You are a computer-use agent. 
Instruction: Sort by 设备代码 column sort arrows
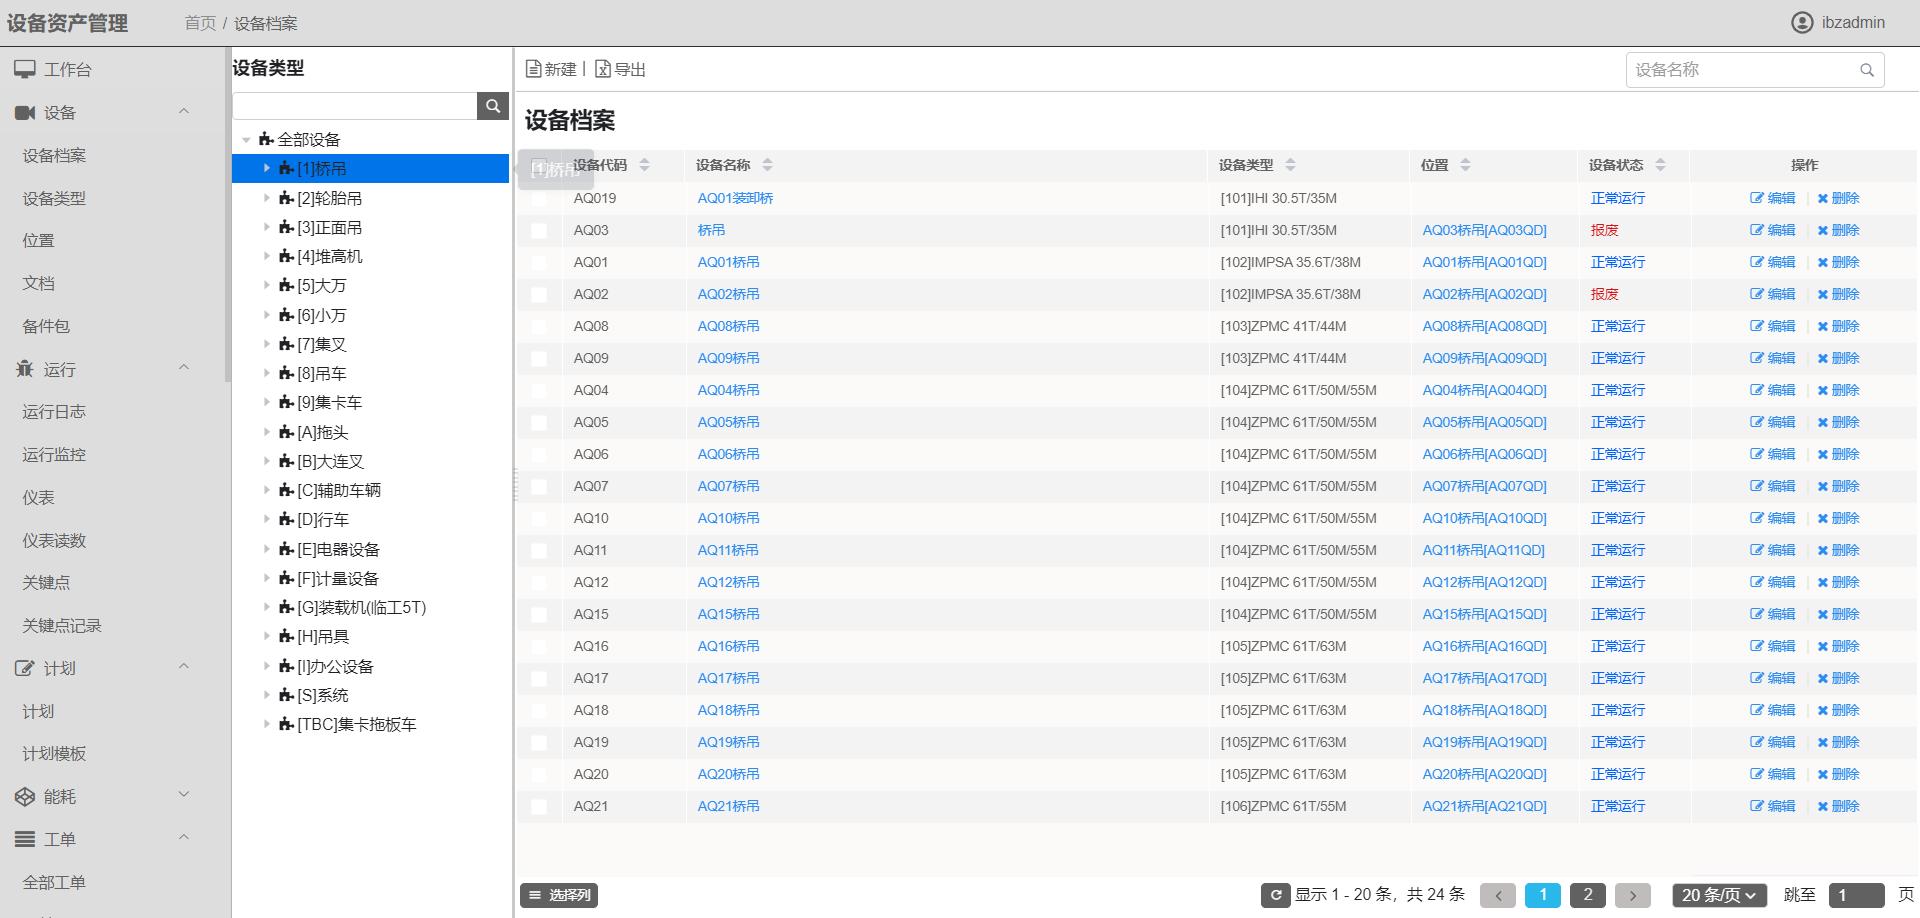[644, 165]
